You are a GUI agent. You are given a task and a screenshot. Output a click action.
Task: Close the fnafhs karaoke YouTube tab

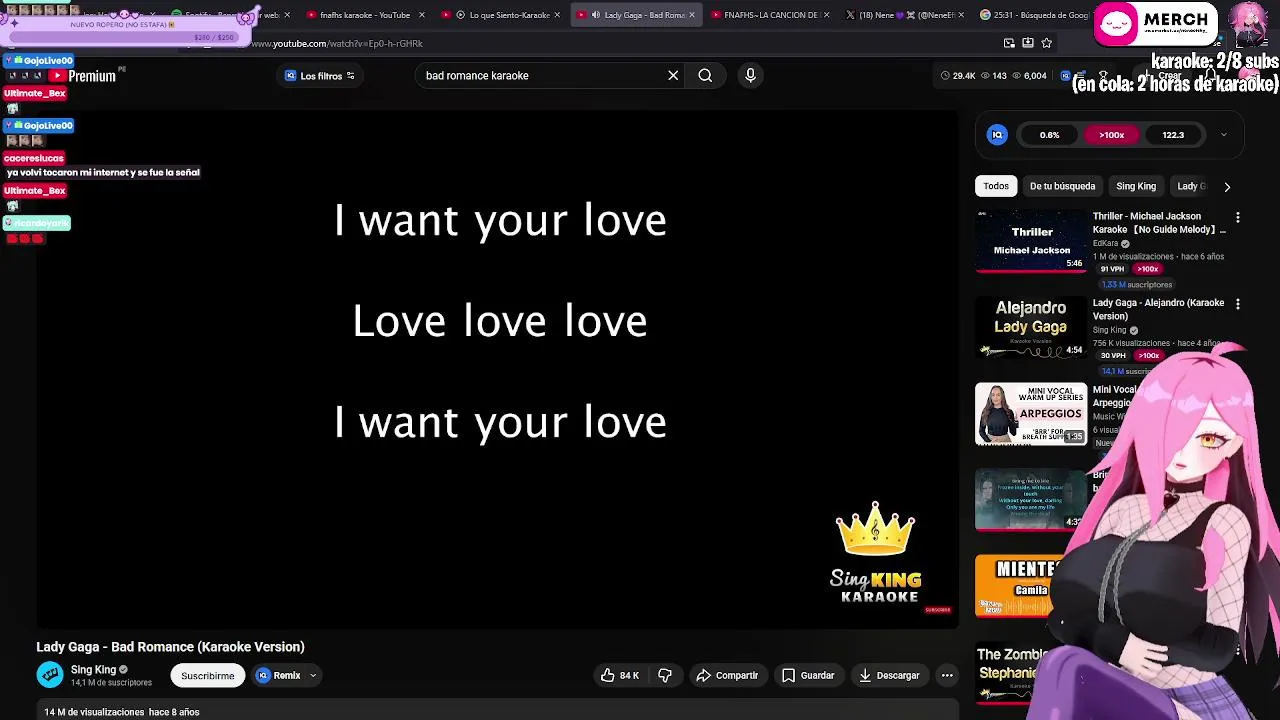(421, 15)
